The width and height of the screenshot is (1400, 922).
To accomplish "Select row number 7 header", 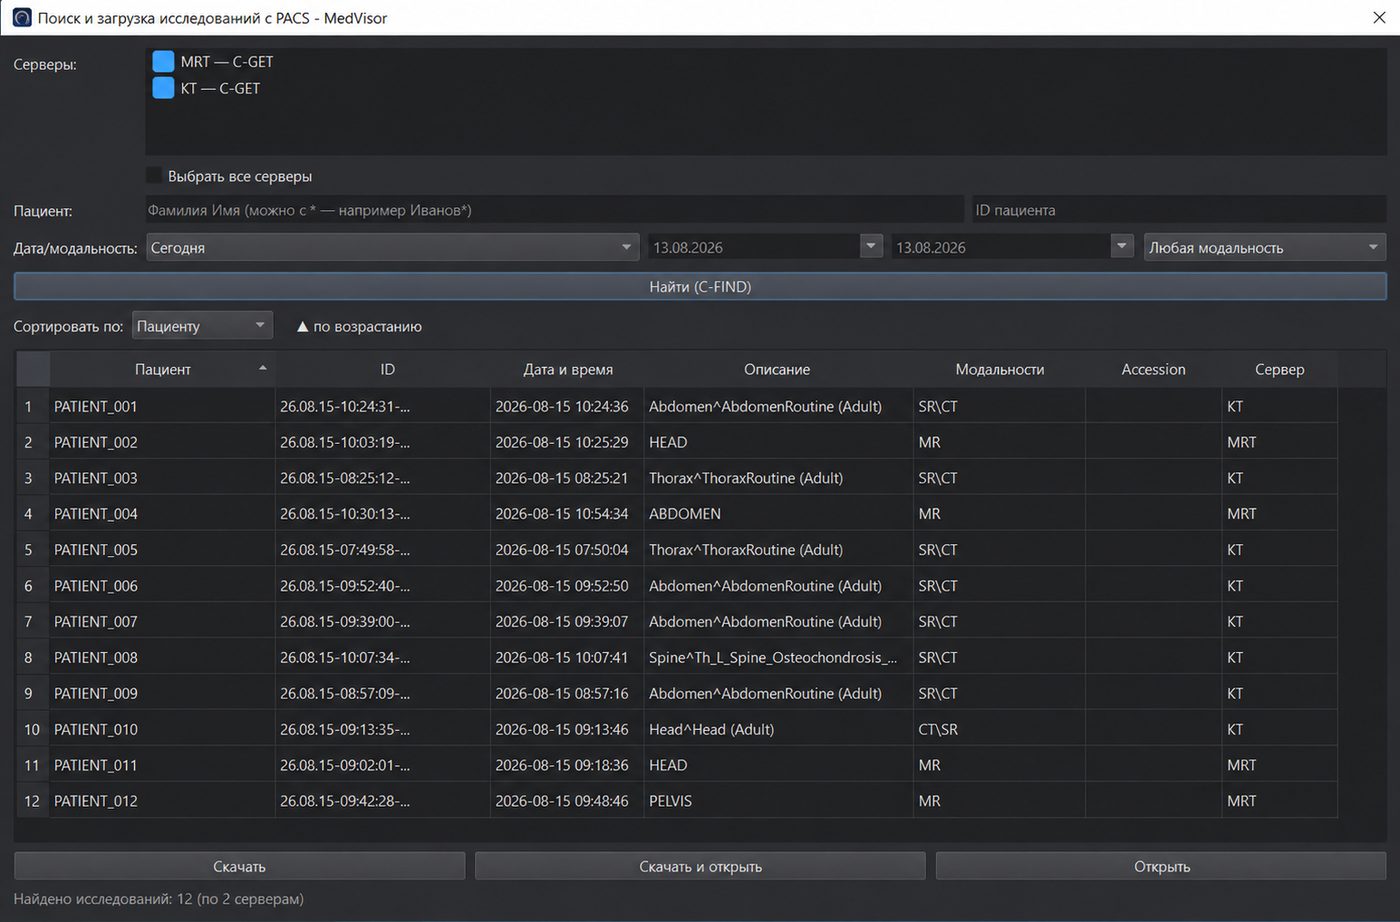I will (32, 622).
